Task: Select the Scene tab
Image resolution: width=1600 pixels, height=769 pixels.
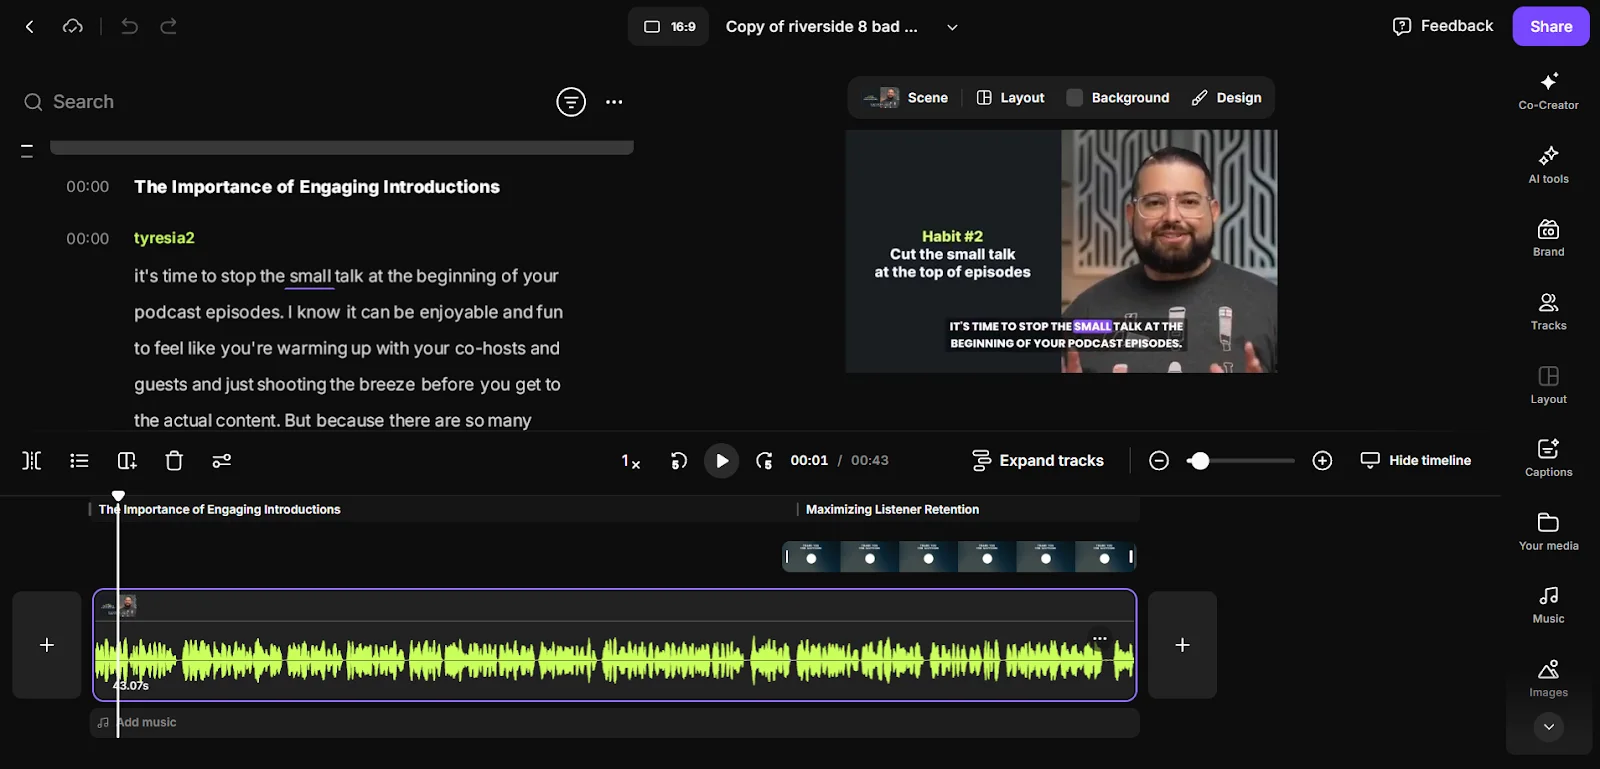Action: pos(907,98)
